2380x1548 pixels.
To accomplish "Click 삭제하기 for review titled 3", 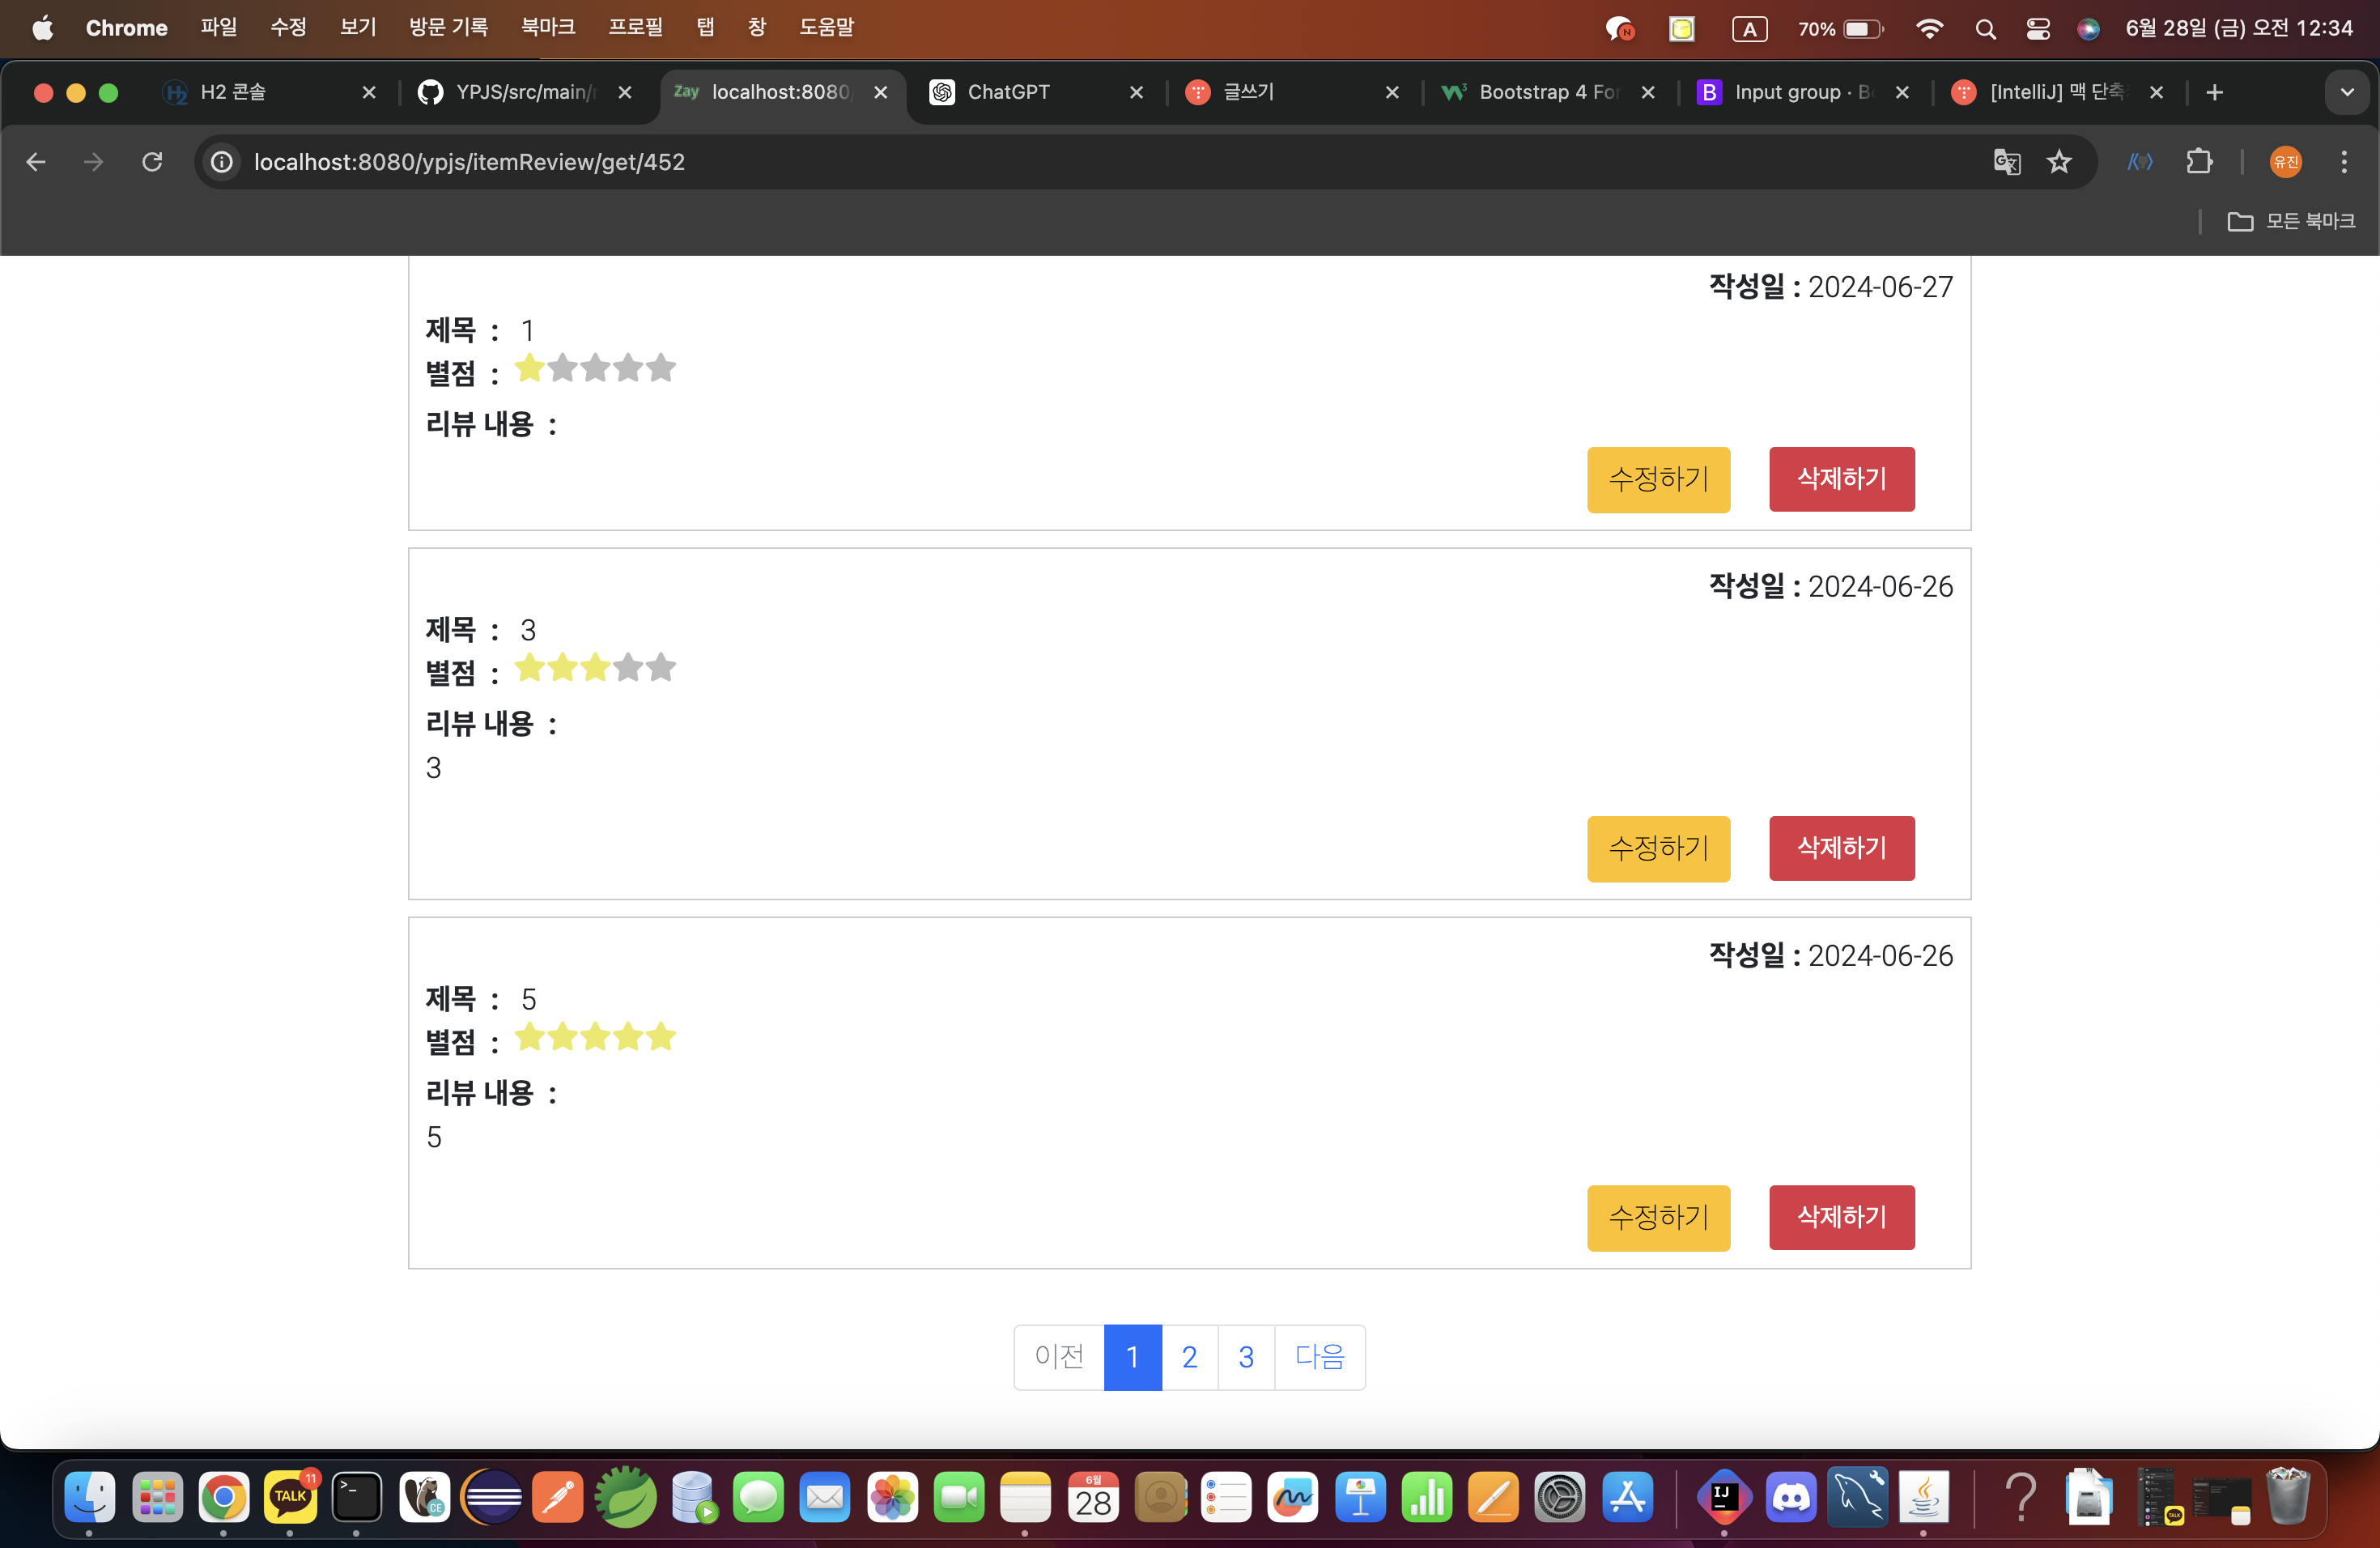I will (1841, 848).
